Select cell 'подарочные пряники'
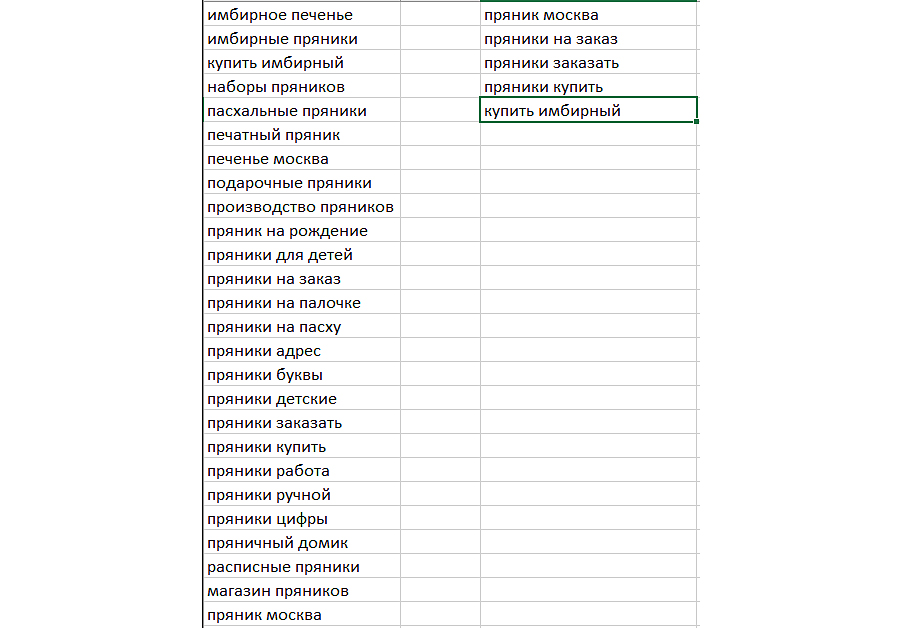This screenshot has width=900, height=628. [x=289, y=183]
